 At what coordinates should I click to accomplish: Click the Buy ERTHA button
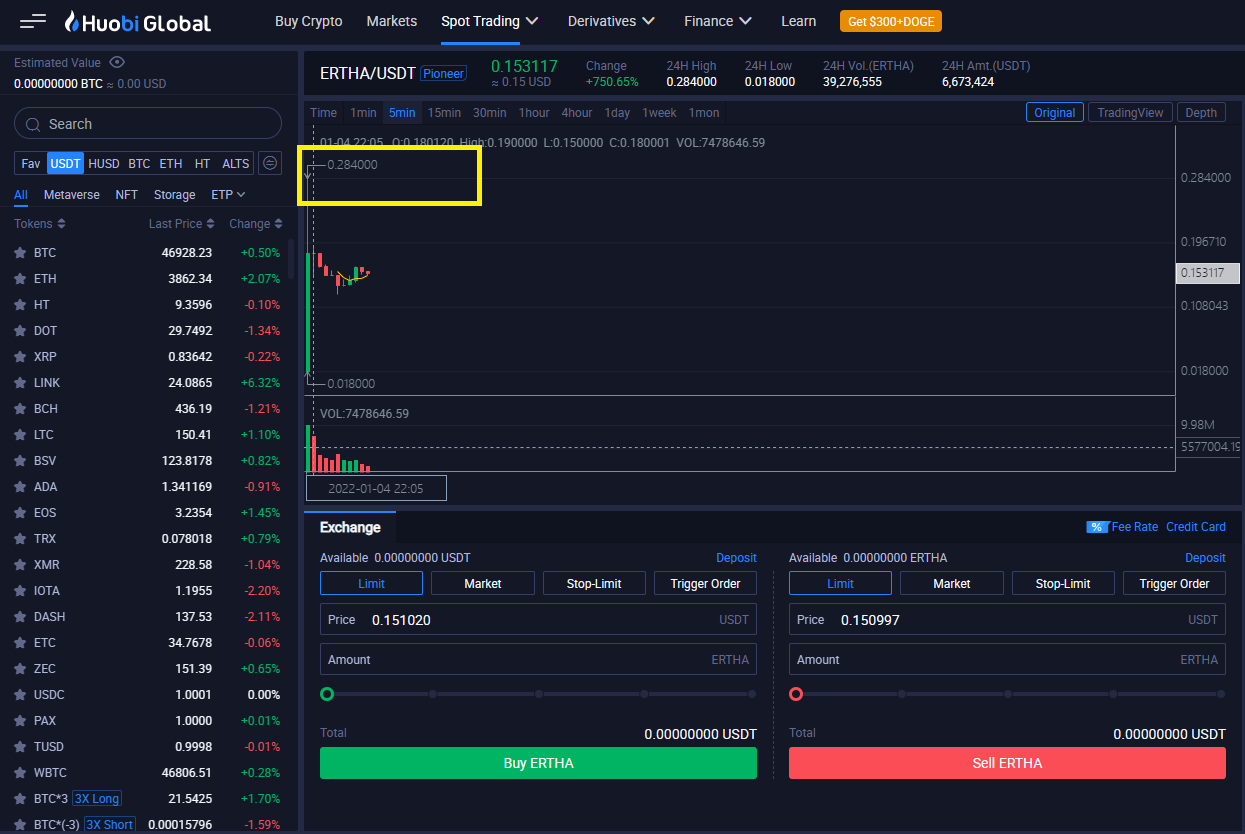click(x=538, y=763)
